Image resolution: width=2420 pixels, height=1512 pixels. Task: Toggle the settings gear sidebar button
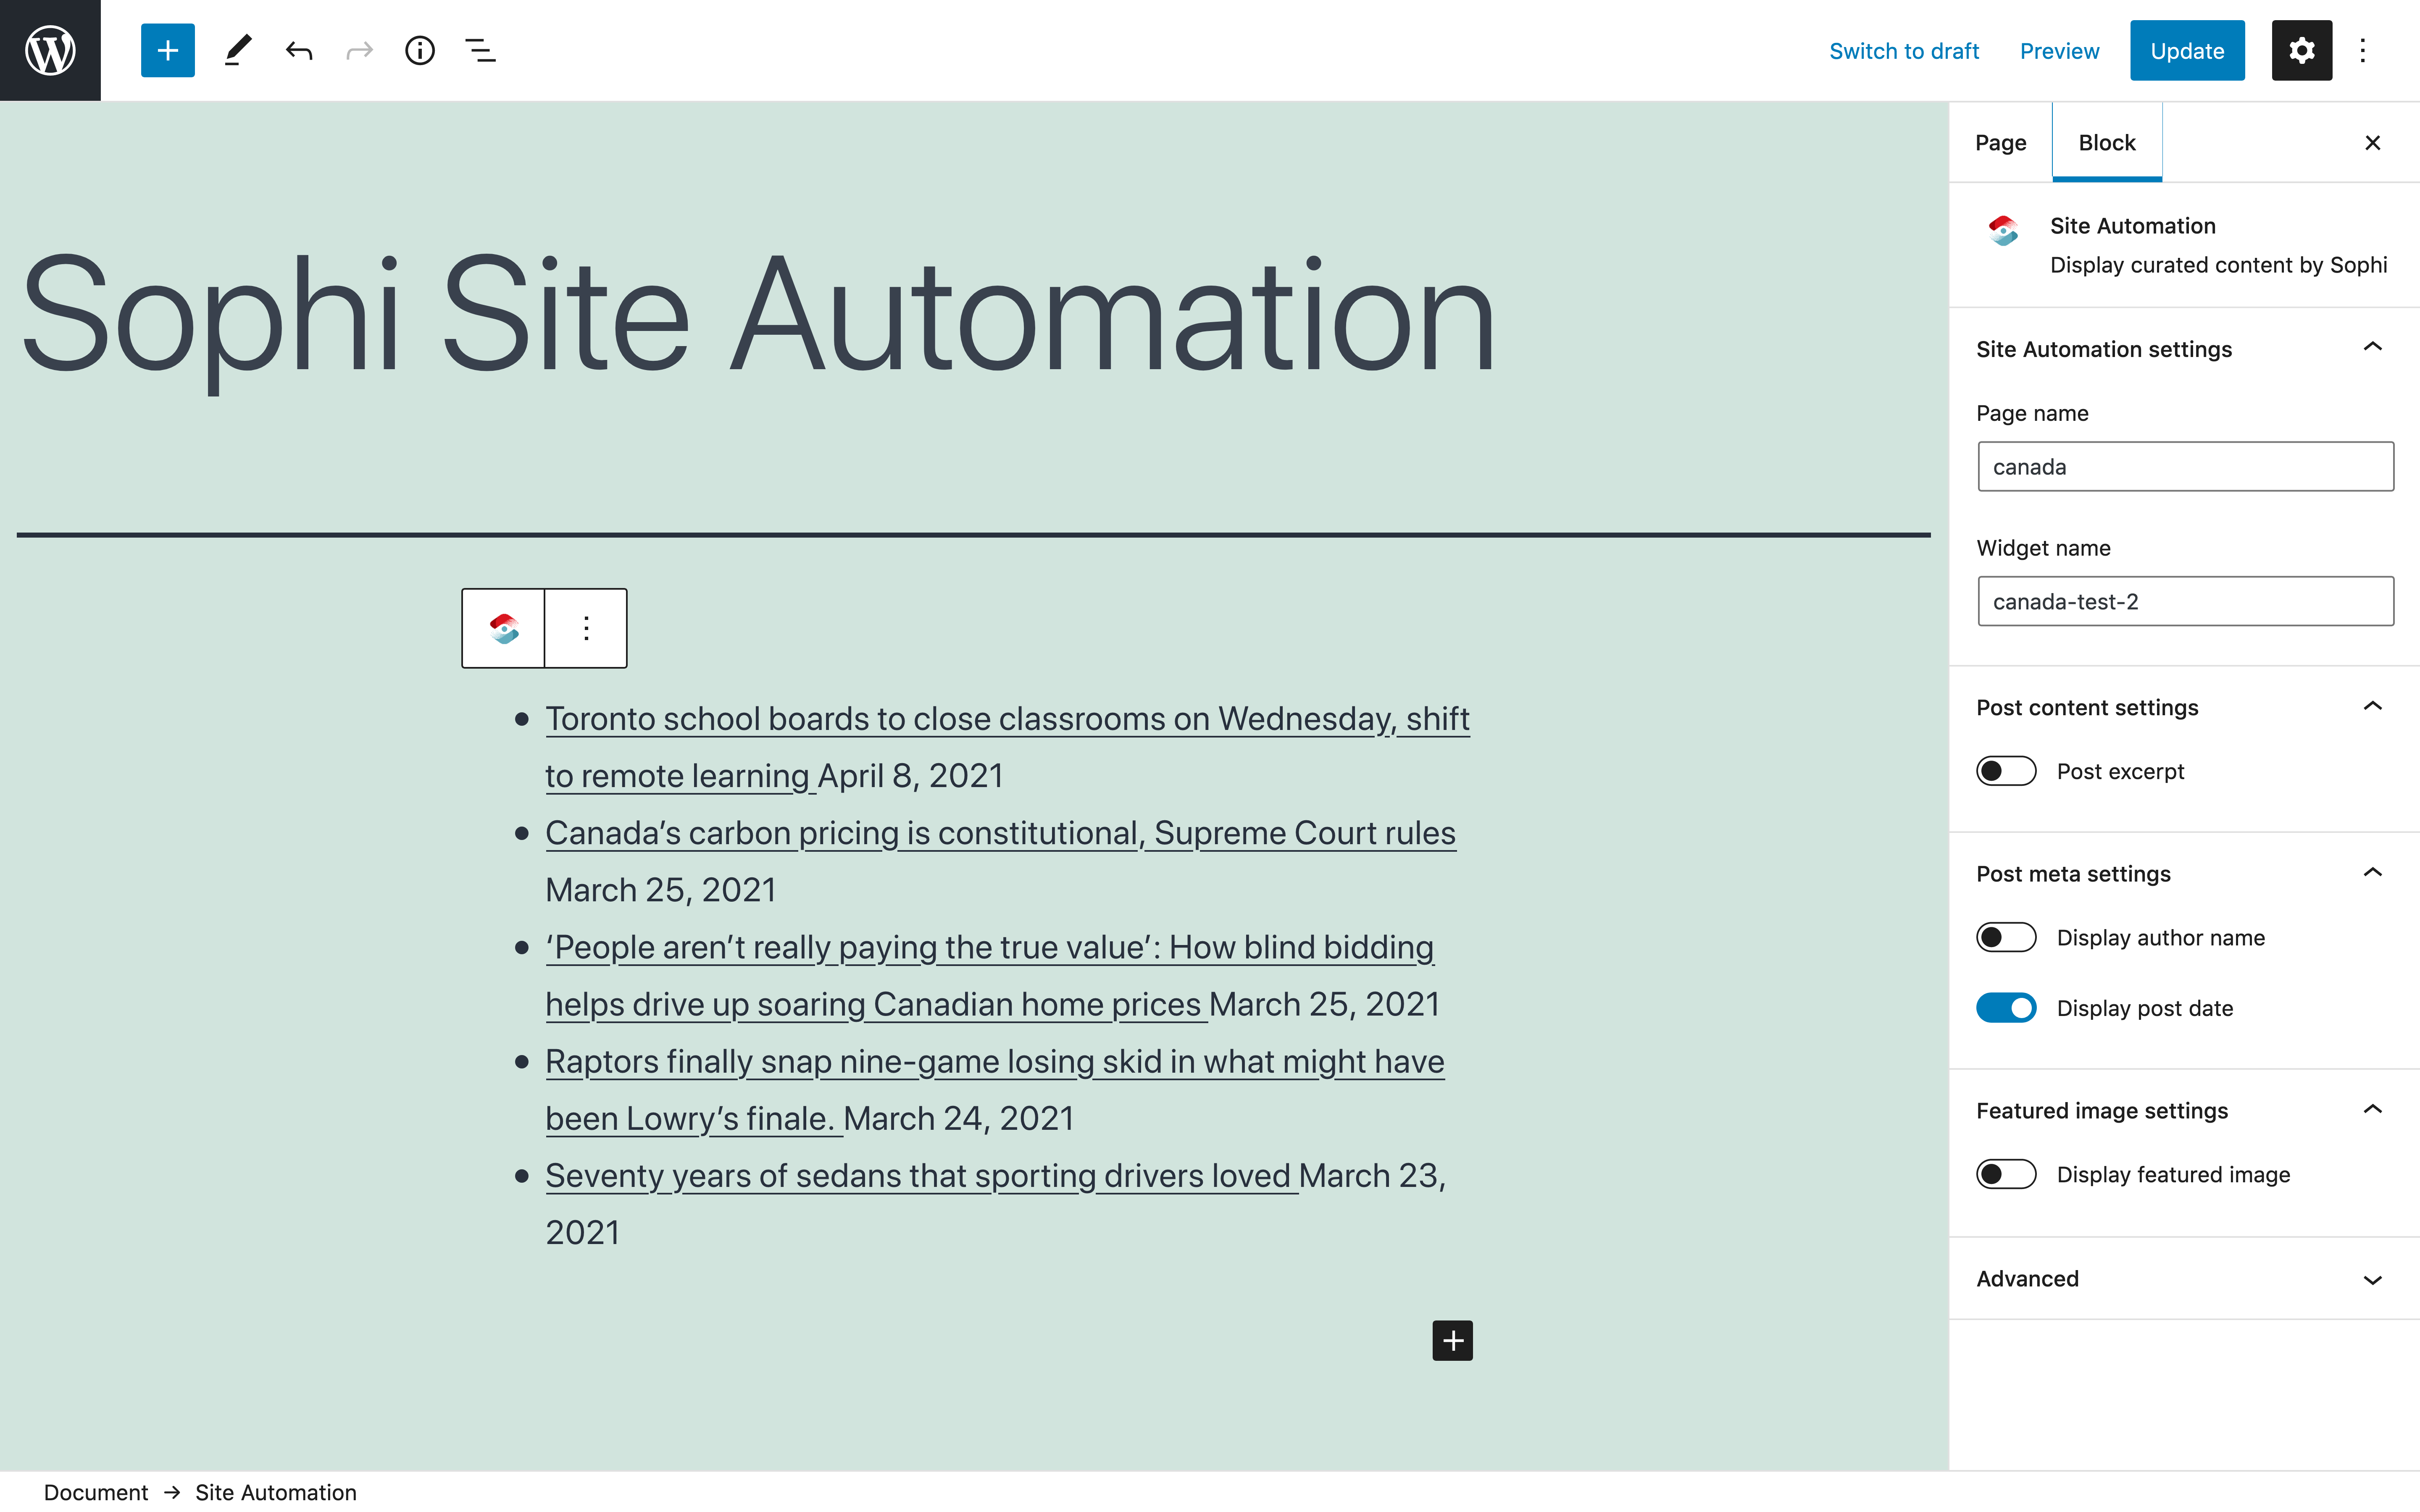pos(2301,50)
